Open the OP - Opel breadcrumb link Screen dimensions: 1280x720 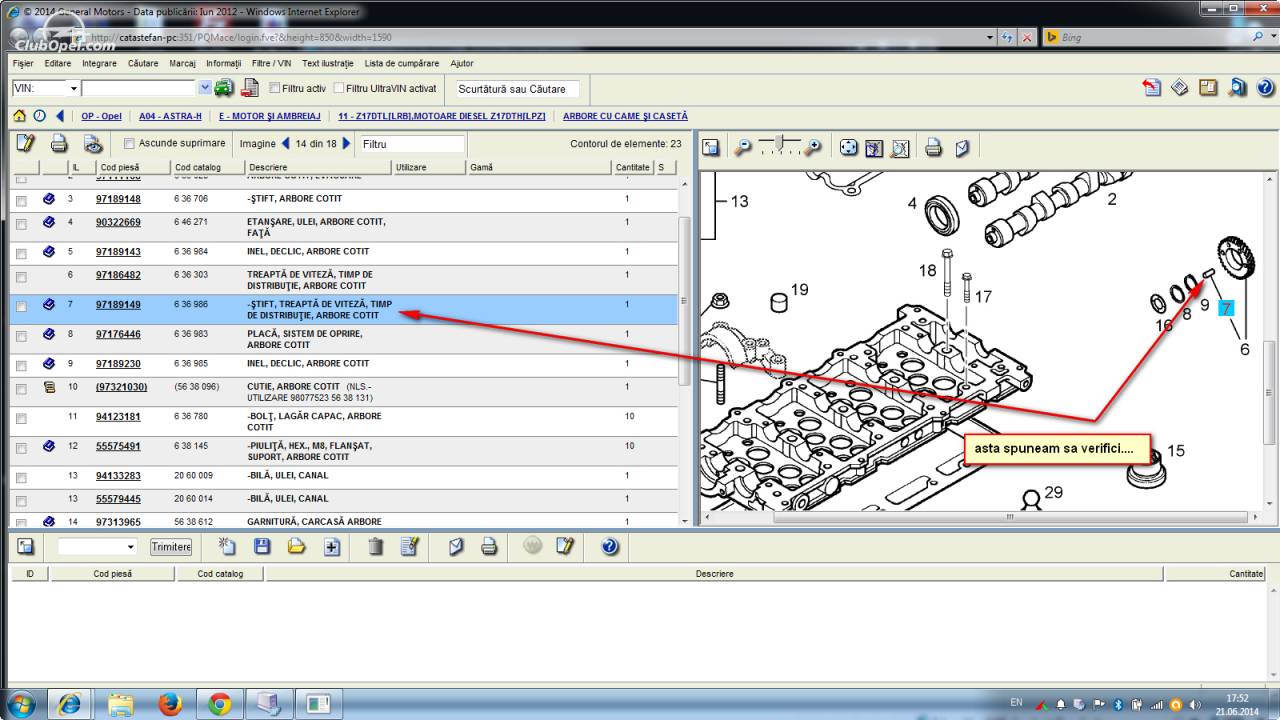pos(101,116)
